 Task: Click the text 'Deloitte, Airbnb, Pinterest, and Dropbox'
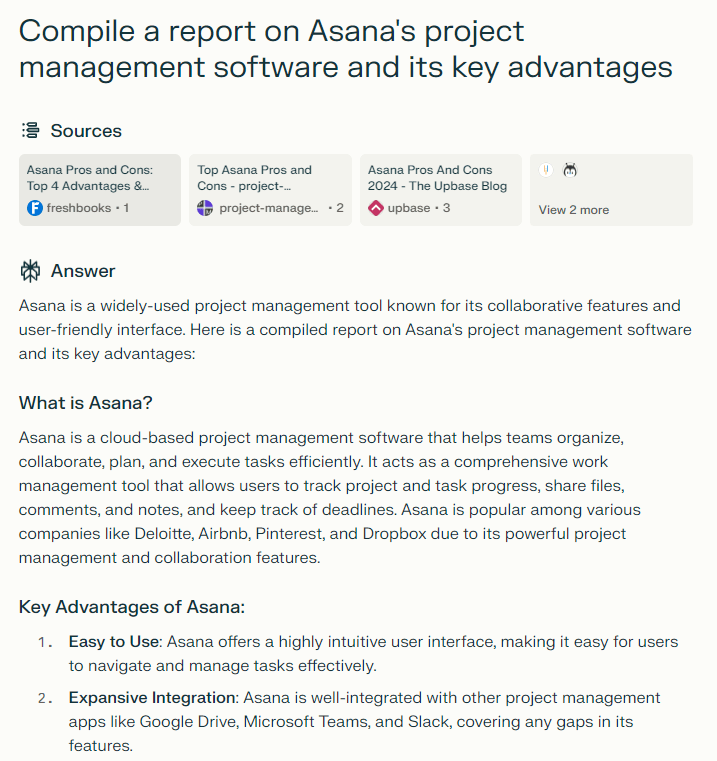coord(280,534)
